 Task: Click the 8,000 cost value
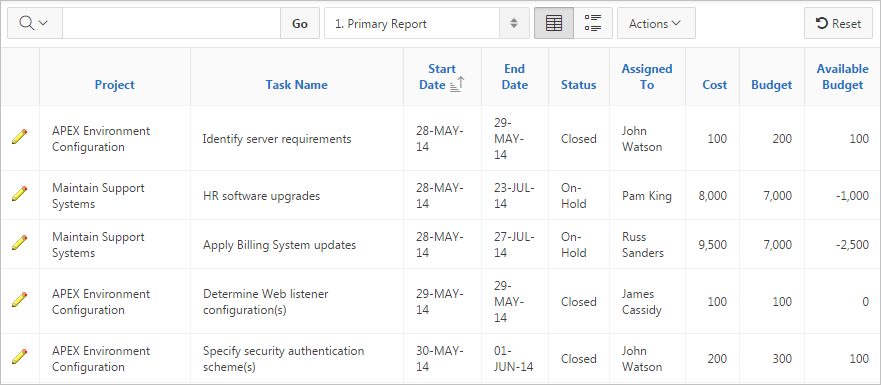click(712, 196)
